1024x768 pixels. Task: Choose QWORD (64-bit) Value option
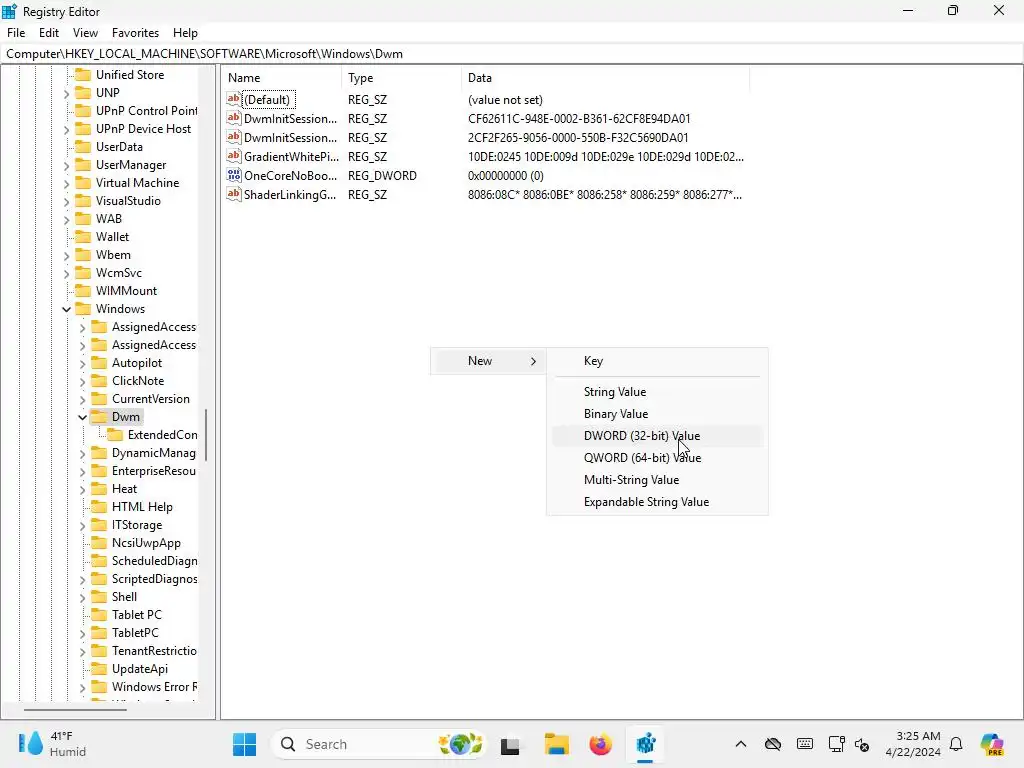click(x=657, y=458)
